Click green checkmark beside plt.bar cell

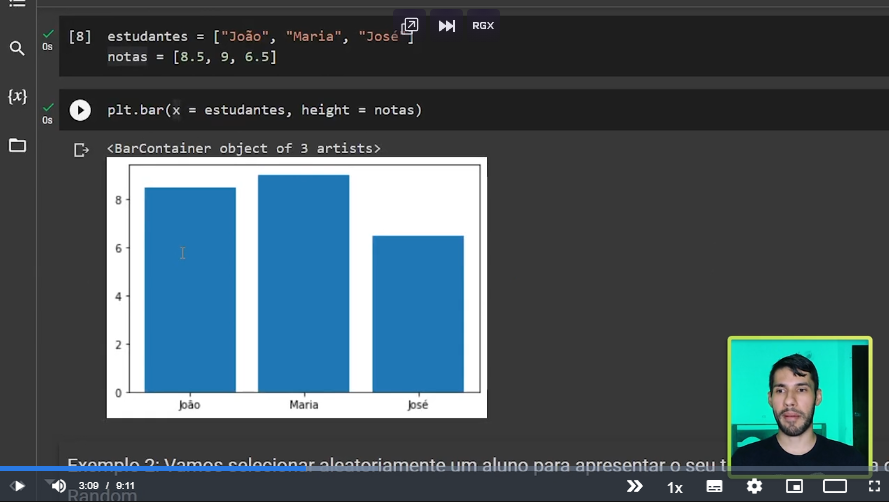pyautogui.click(x=48, y=107)
